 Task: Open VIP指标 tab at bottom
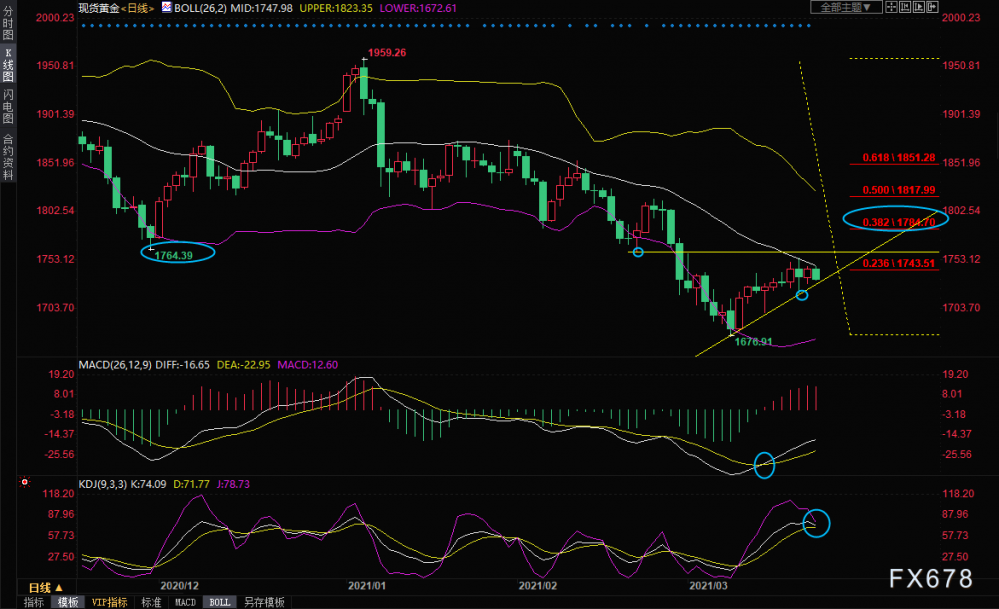point(110,602)
